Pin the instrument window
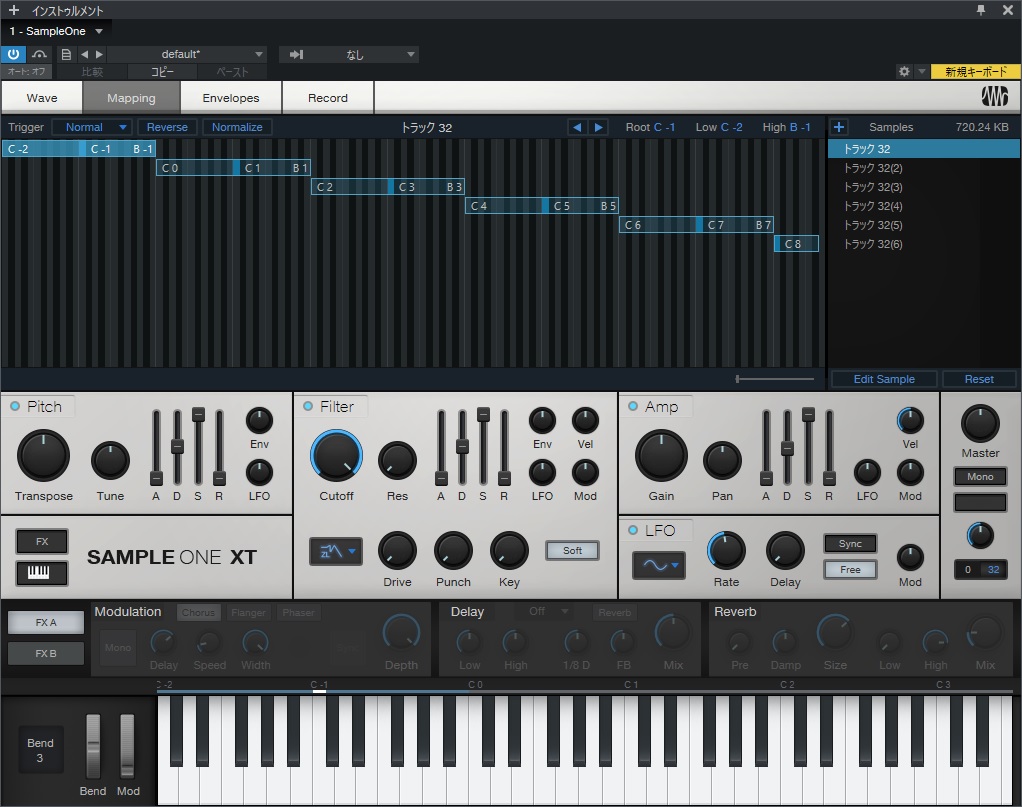Image resolution: width=1022 pixels, height=807 pixels. tap(980, 10)
